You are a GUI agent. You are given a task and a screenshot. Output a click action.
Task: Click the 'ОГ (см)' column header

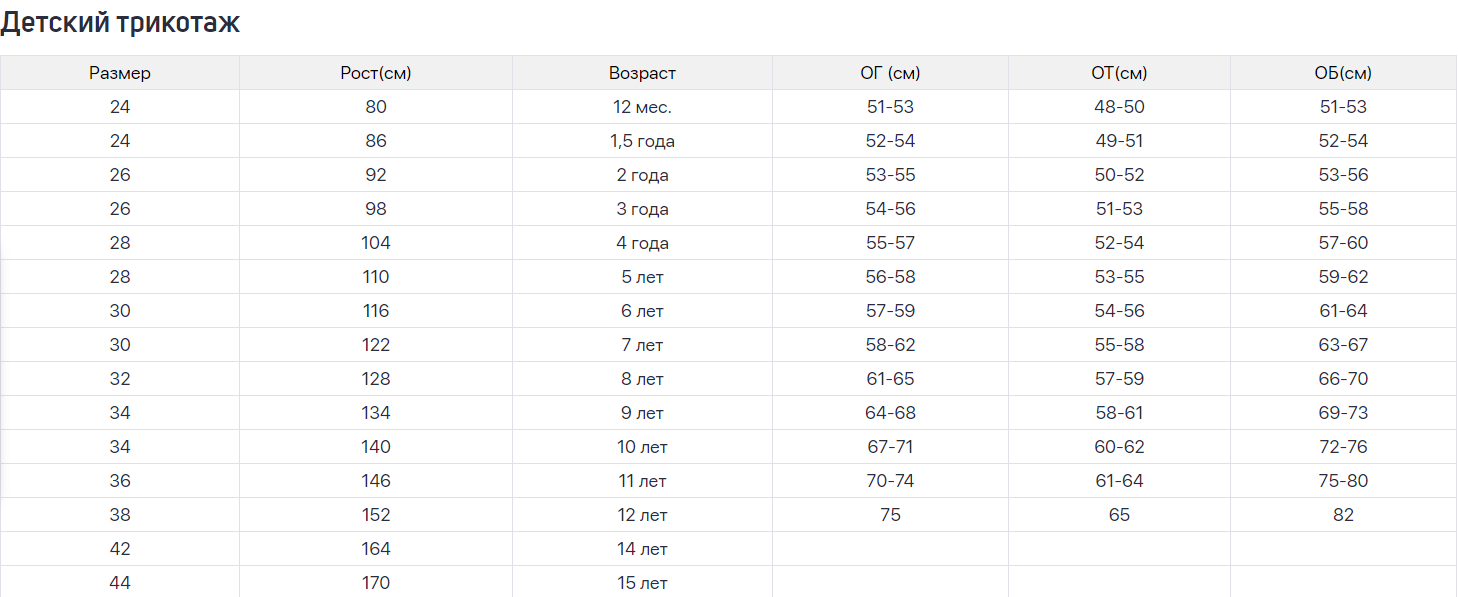(890, 73)
